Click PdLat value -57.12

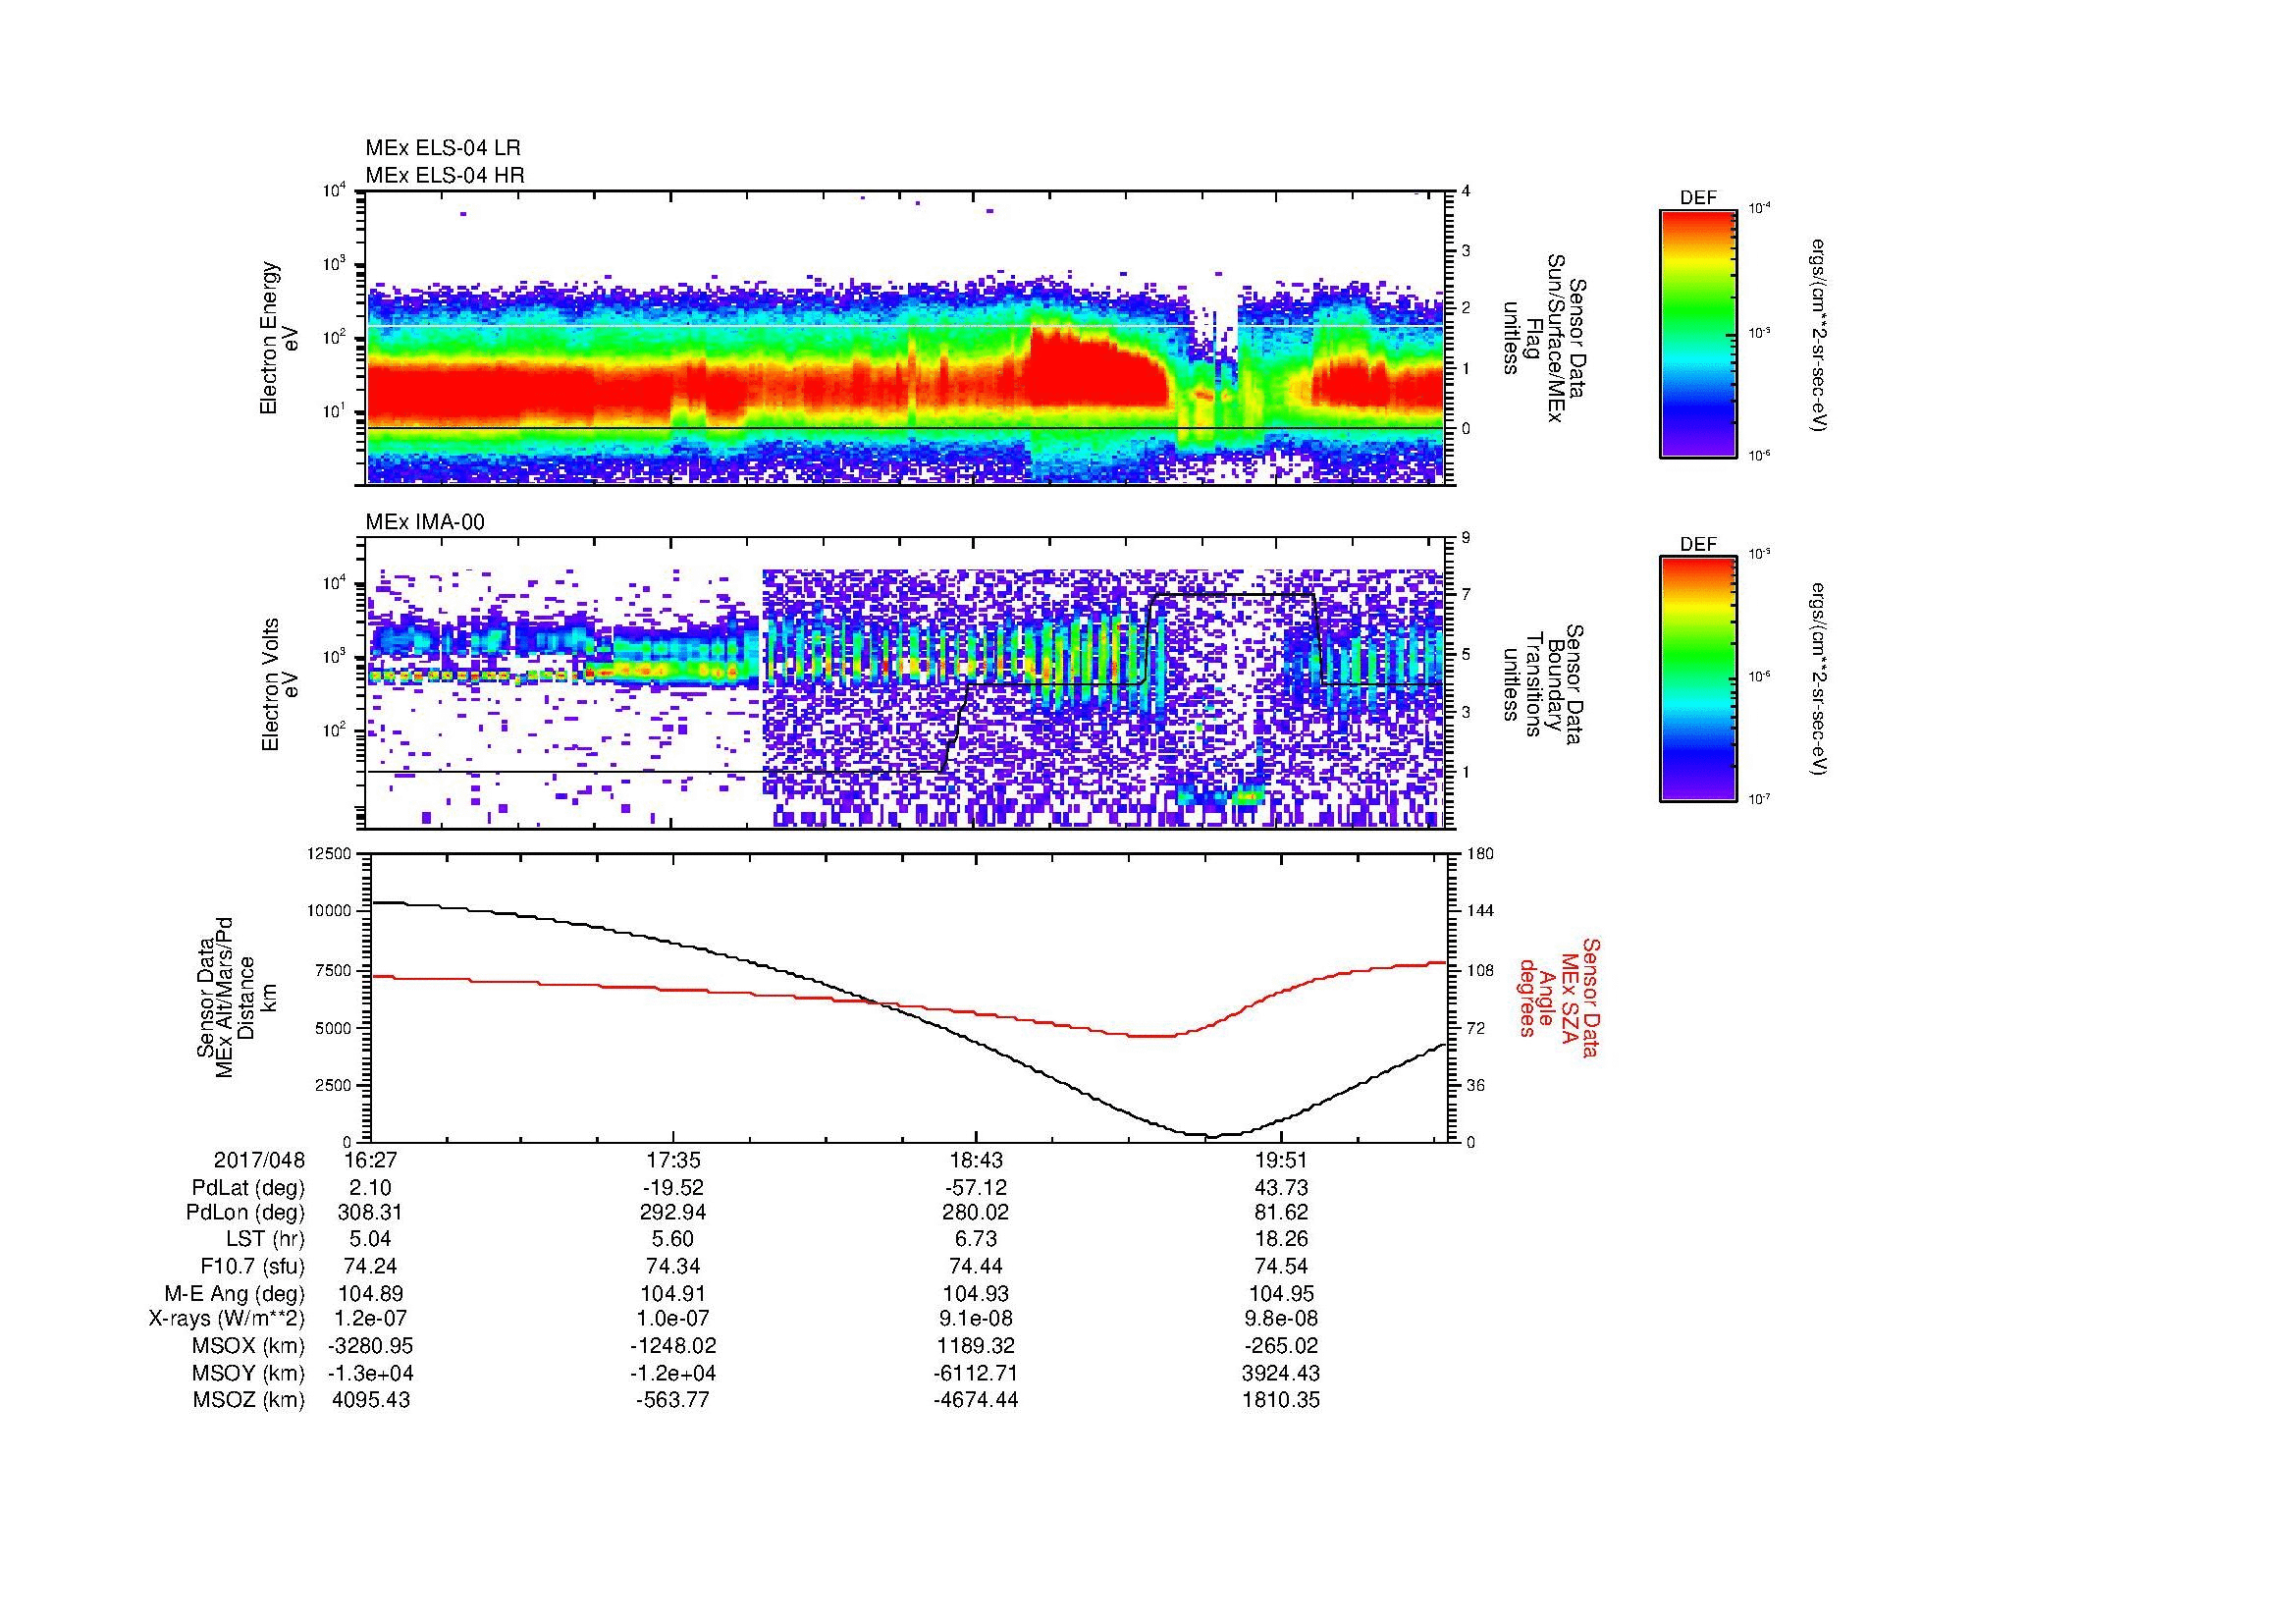tap(975, 1188)
